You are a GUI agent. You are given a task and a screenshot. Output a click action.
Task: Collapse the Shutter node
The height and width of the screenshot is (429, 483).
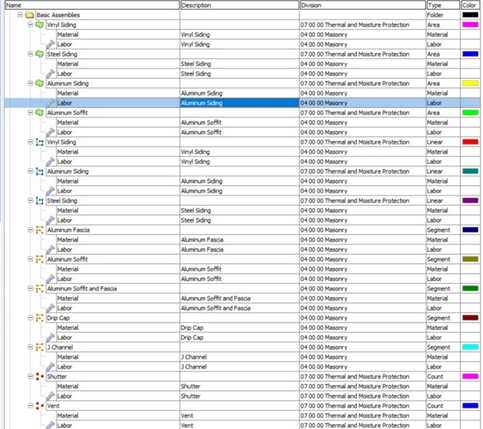(x=30, y=377)
